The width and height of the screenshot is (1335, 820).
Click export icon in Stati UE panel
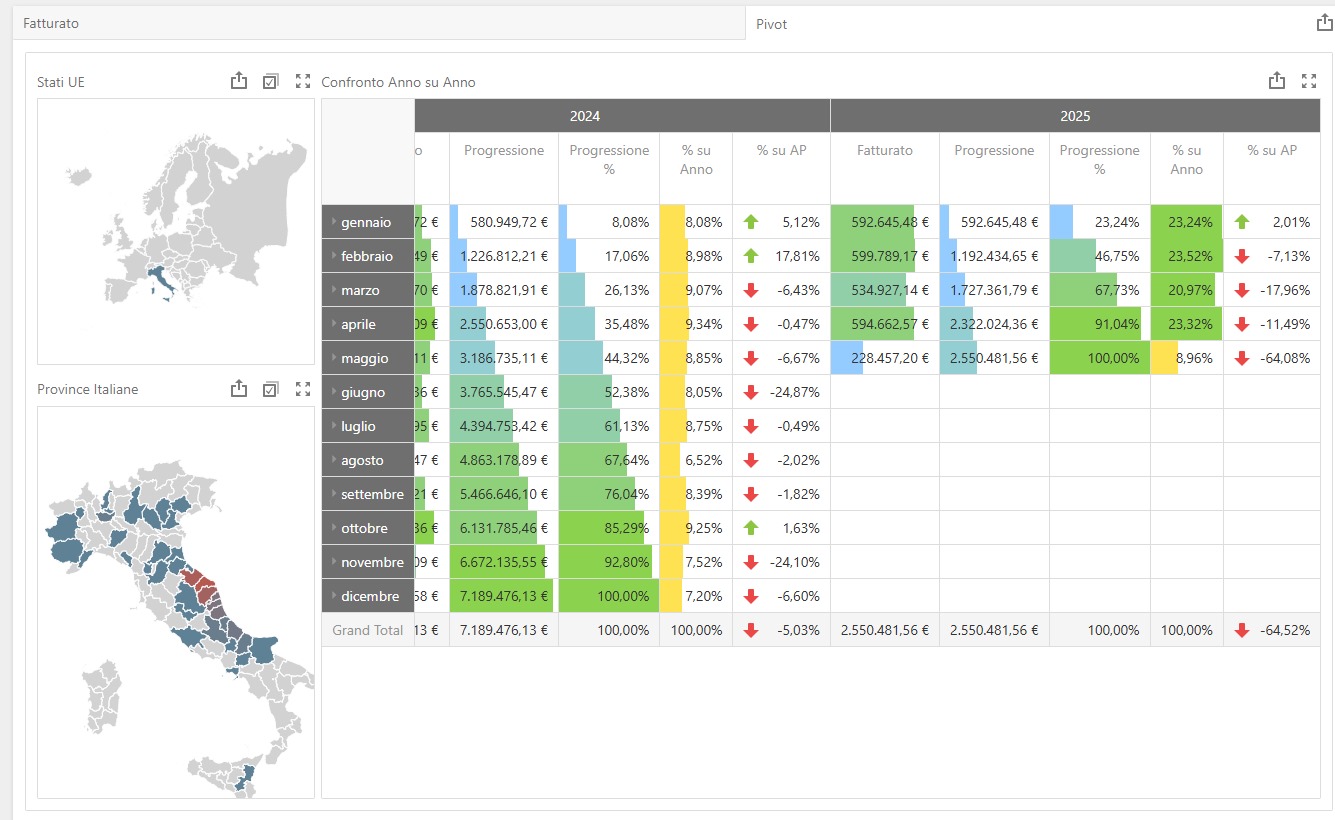238,81
